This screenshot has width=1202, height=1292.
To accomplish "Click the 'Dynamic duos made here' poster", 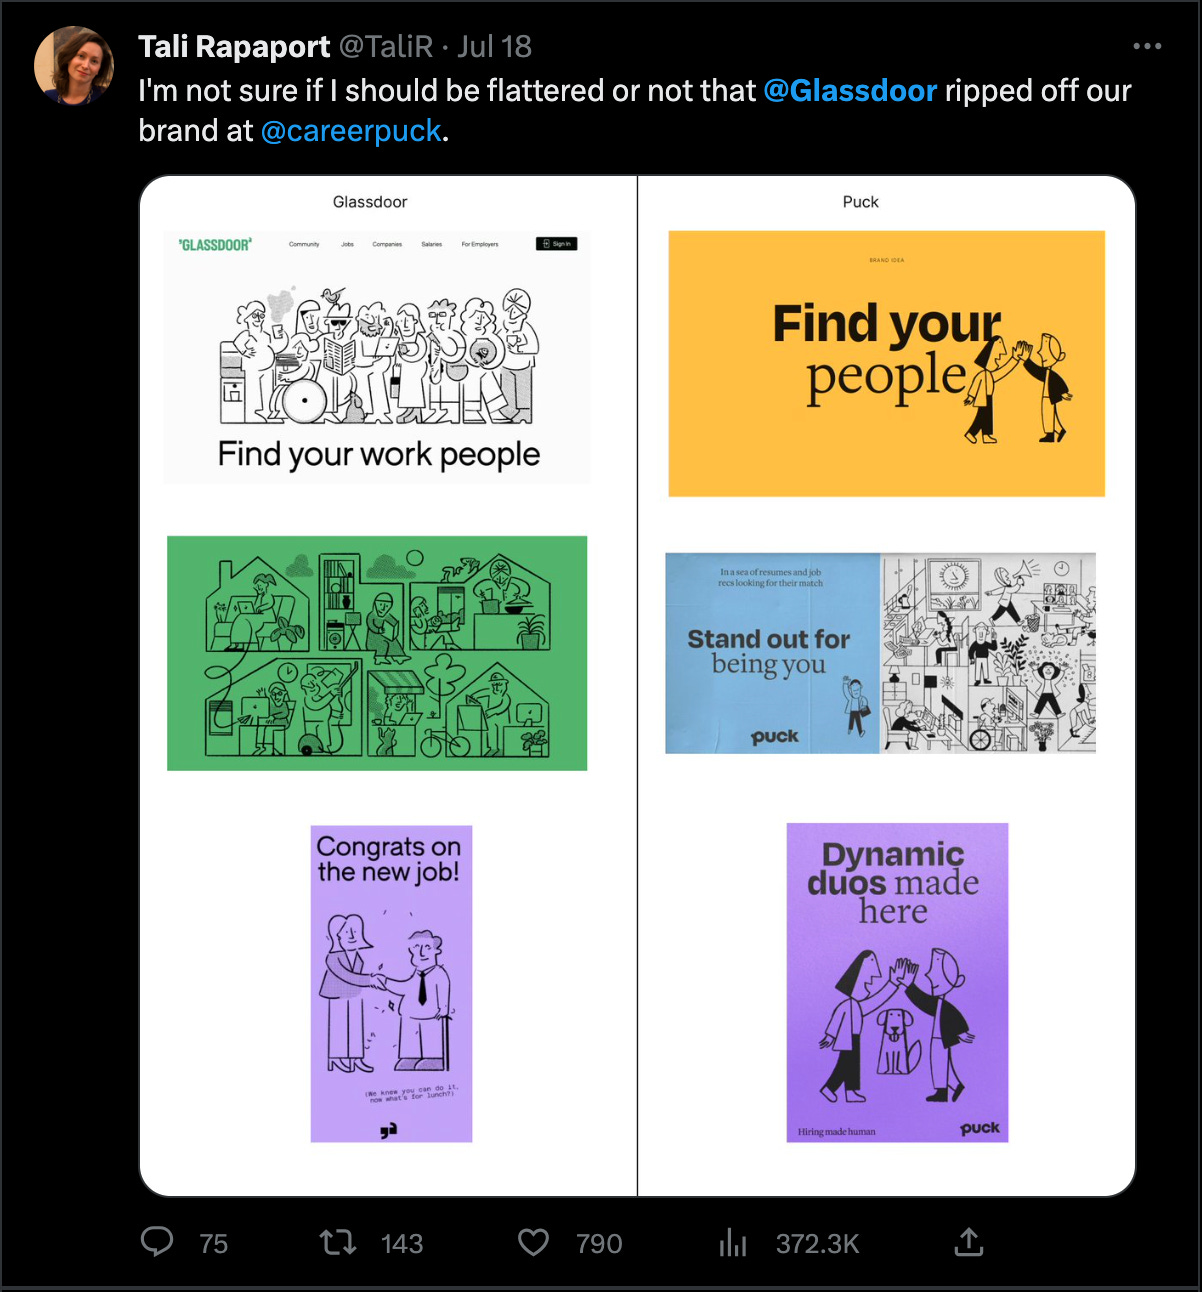I will pos(897,983).
